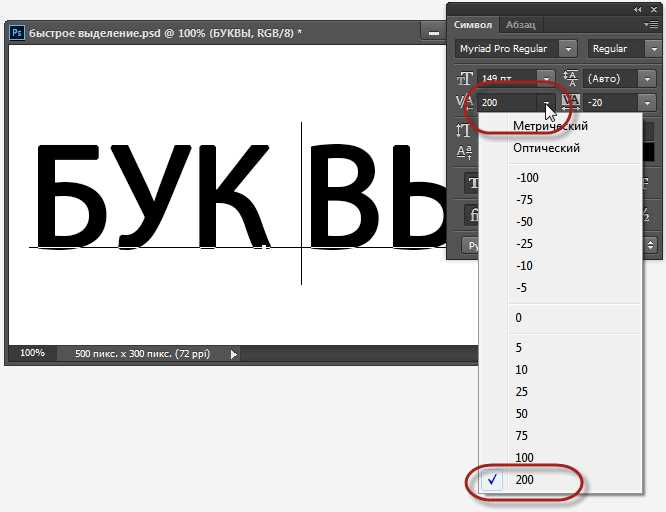Collapse the panel with double-arrow icon
Screen dimensions: 666x512
click(x=638, y=9)
